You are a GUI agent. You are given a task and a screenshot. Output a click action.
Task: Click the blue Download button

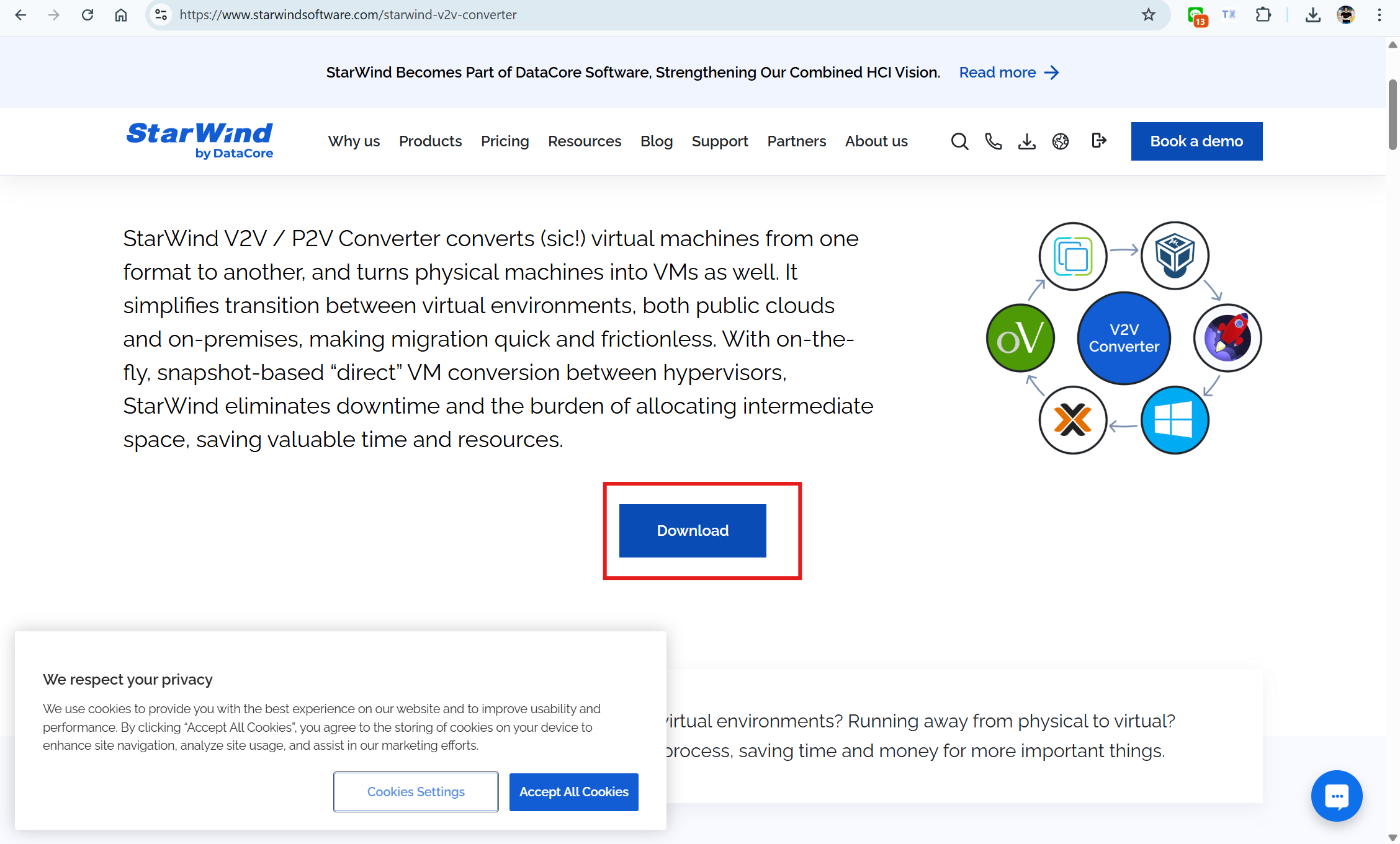click(x=693, y=530)
